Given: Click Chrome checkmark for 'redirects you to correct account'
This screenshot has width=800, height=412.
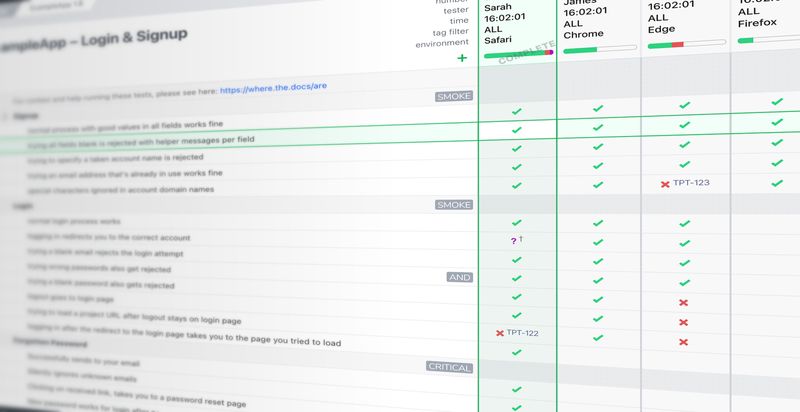Looking at the screenshot, I should pos(598,242).
